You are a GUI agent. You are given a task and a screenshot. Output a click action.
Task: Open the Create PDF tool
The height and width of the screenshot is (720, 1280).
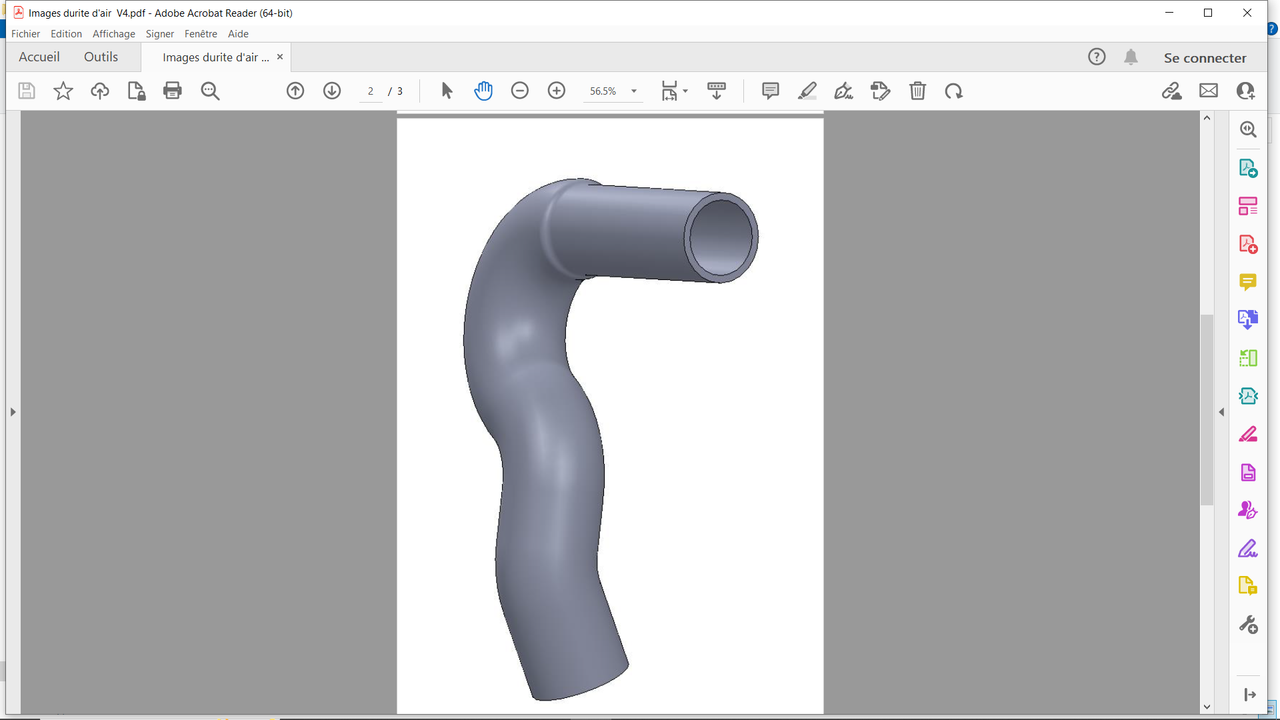[x=1248, y=244]
